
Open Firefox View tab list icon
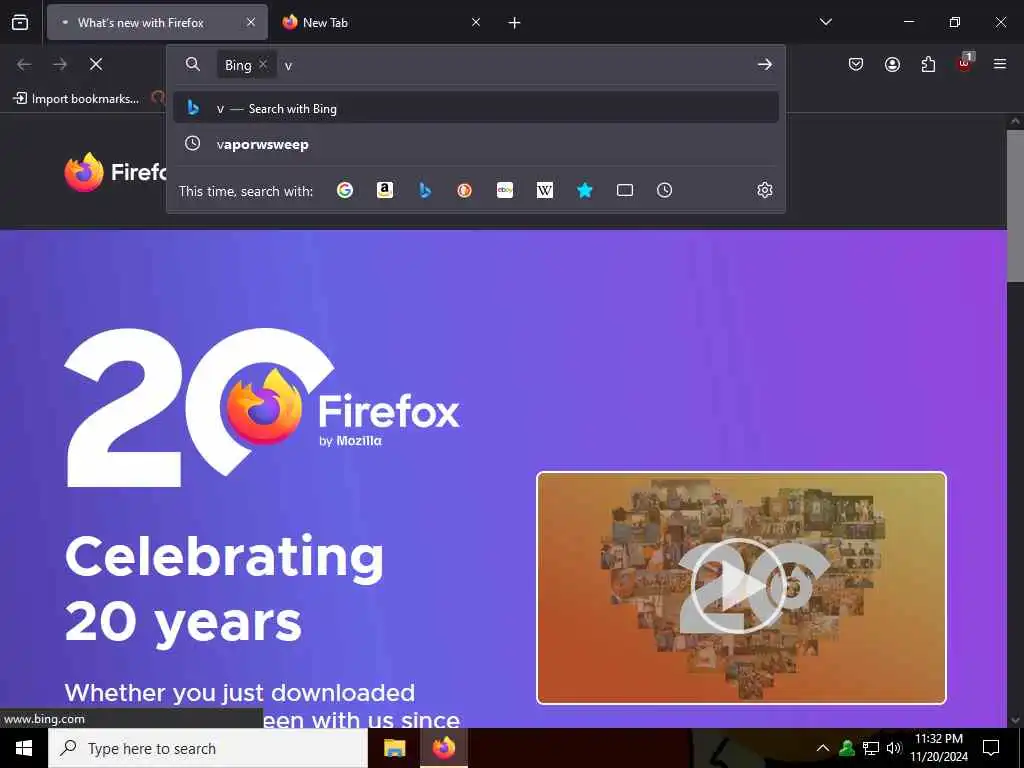pos(20,22)
